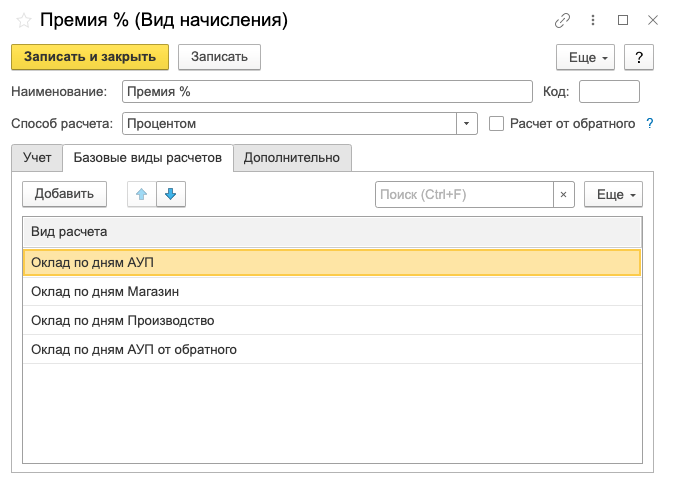Copy link using the chain icon
Viewport: 674px width, 485px height.
pos(562,20)
